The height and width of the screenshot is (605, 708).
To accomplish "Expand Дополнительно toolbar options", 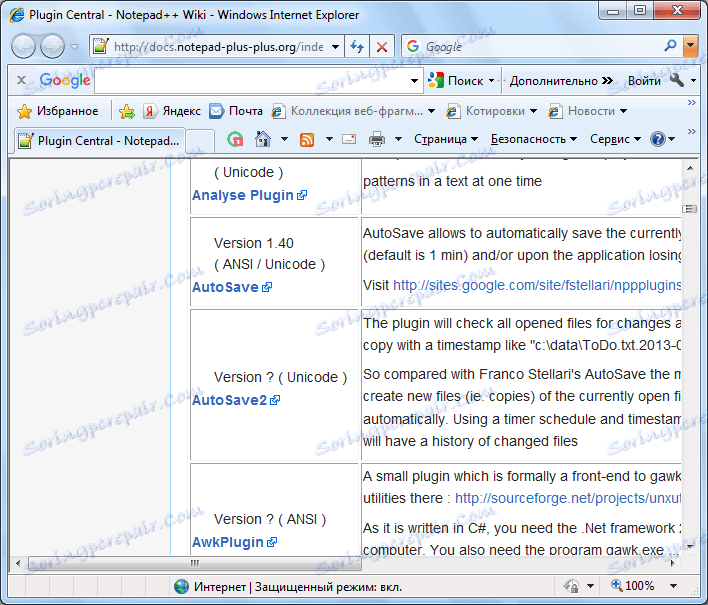I will pyautogui.click(x=561, y=81).
